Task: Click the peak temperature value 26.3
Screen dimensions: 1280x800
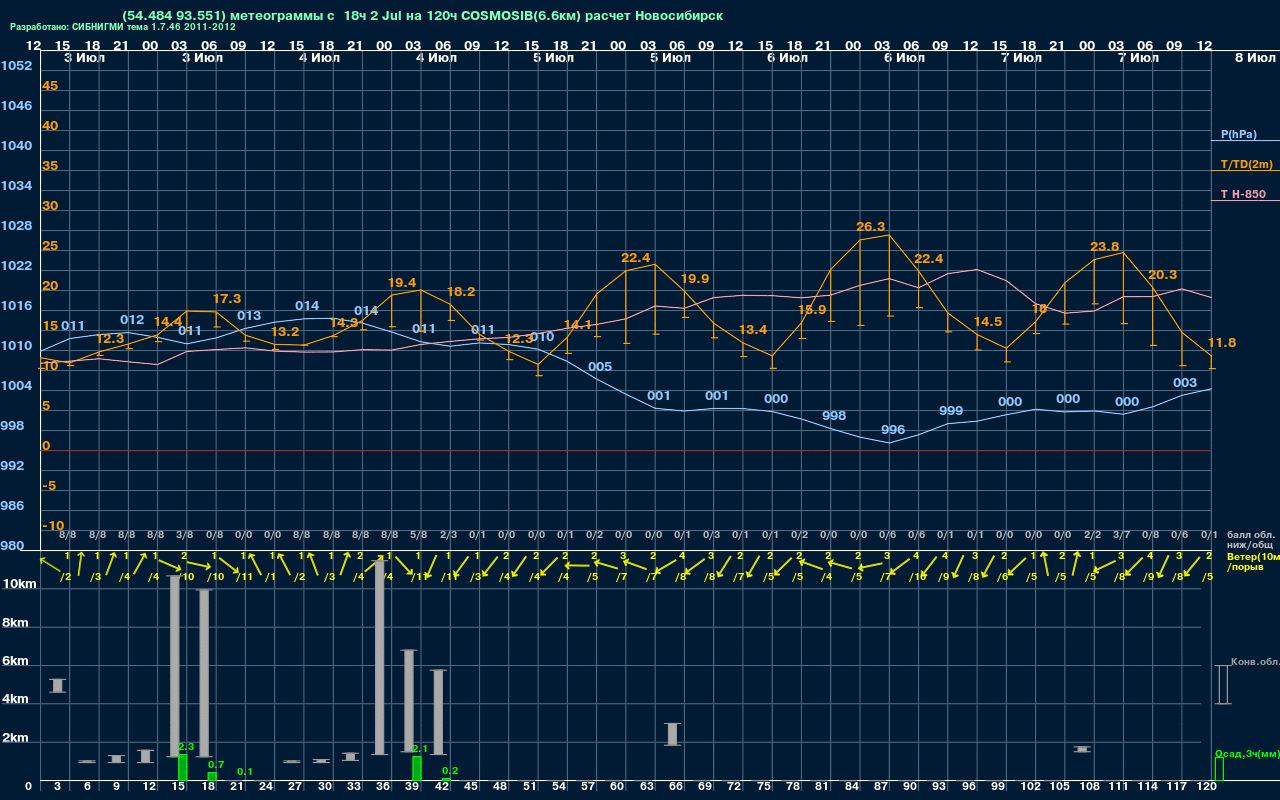Action: [x=871, y=227]
